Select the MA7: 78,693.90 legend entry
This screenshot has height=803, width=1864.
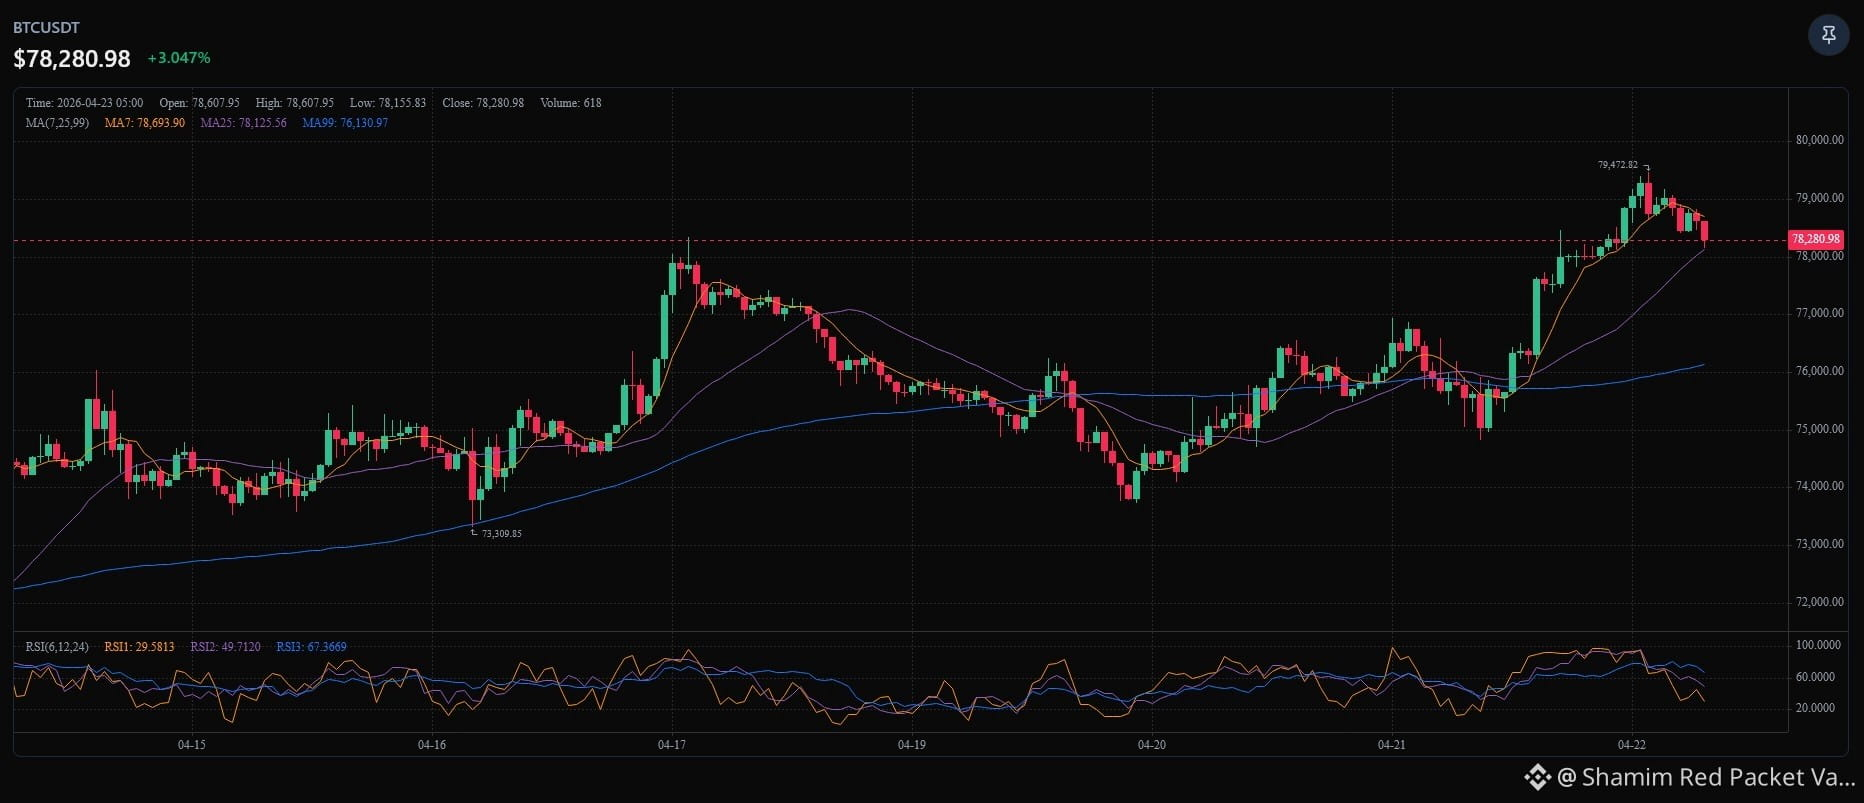[x=145, y=123]
